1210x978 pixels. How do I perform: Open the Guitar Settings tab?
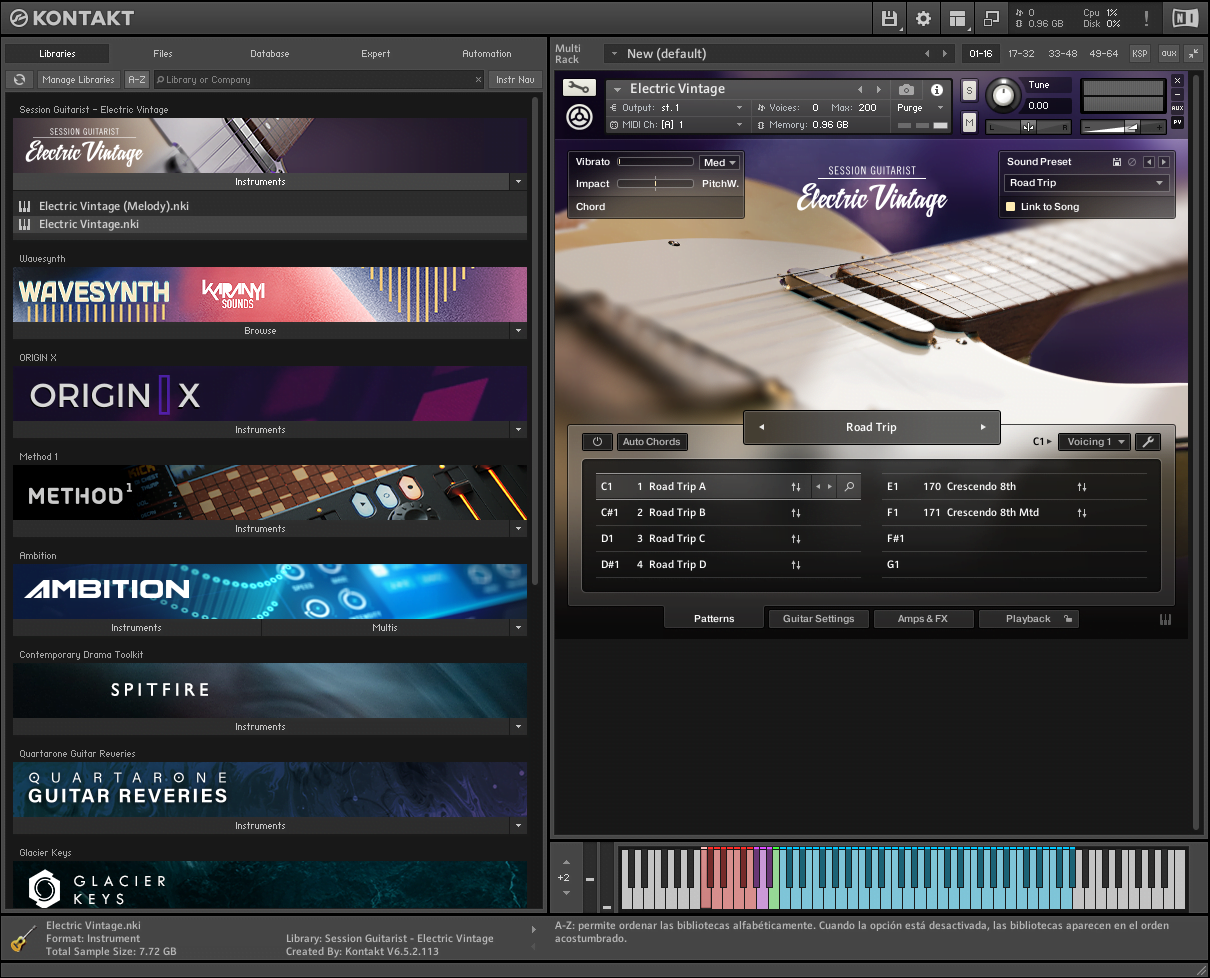pyautogui.click(x=819, y=619)
